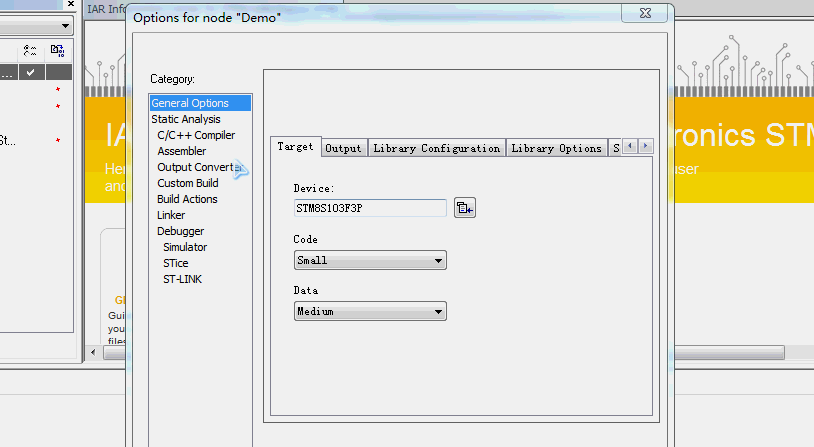Close the workspace panel with the X
Viewport: 814px width, 447px height.
(71, 4)
